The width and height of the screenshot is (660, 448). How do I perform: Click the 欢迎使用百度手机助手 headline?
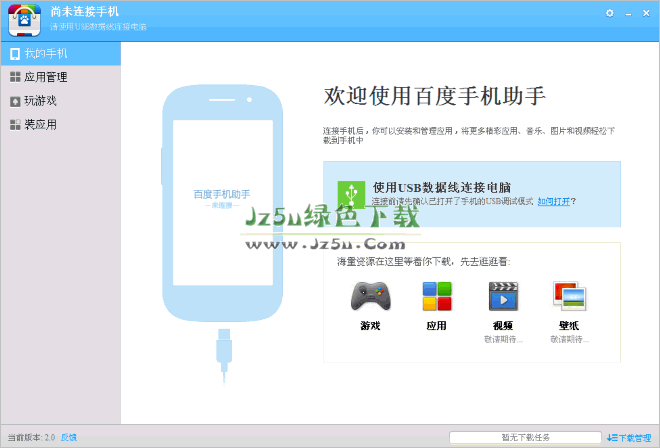(434, 96)
